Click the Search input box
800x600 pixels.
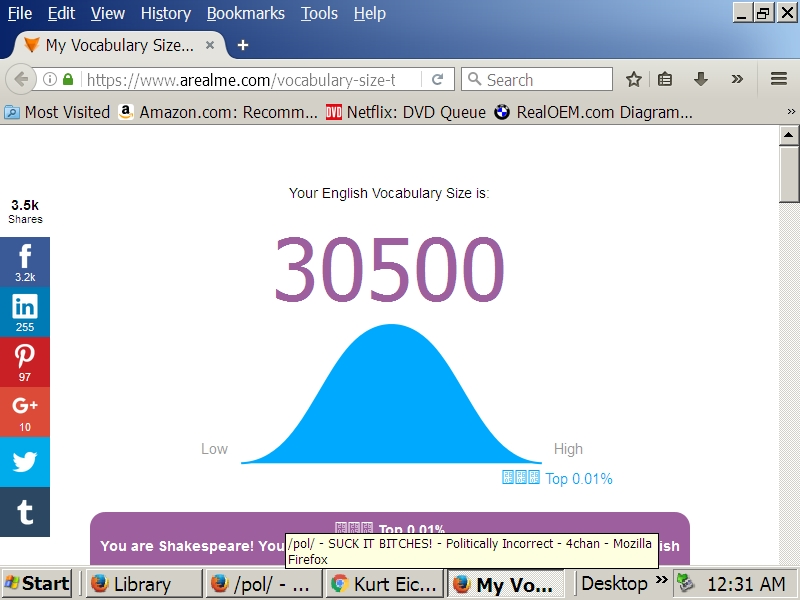tap(537, 80)
